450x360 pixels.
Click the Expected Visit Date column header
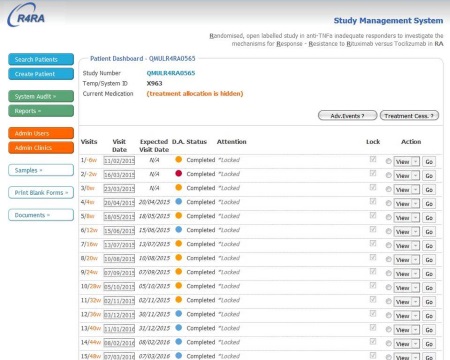(154, 146)
